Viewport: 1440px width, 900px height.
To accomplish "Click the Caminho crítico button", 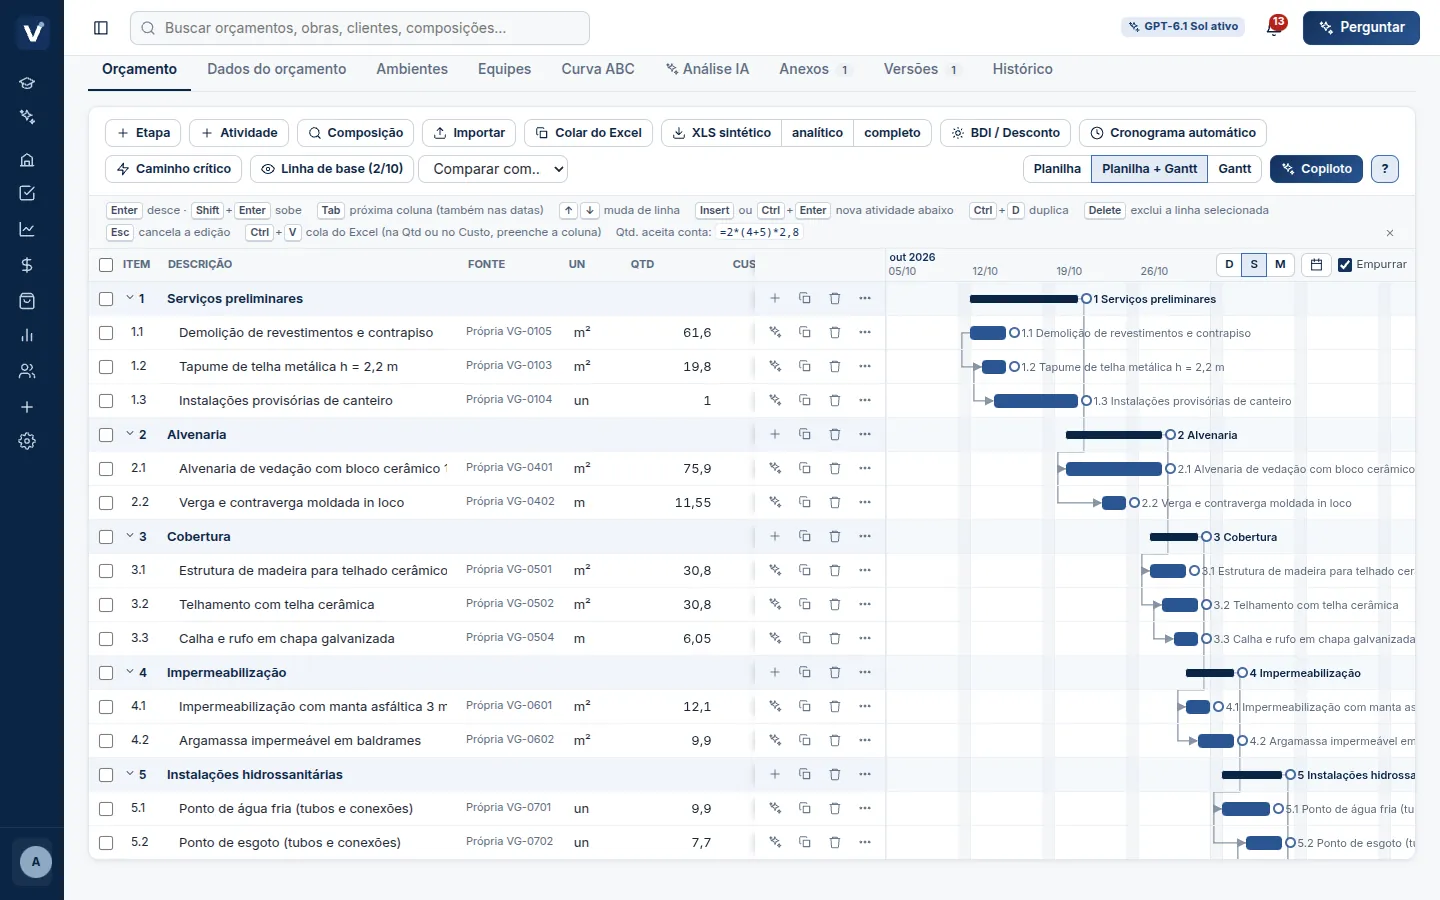I will 173,169.
